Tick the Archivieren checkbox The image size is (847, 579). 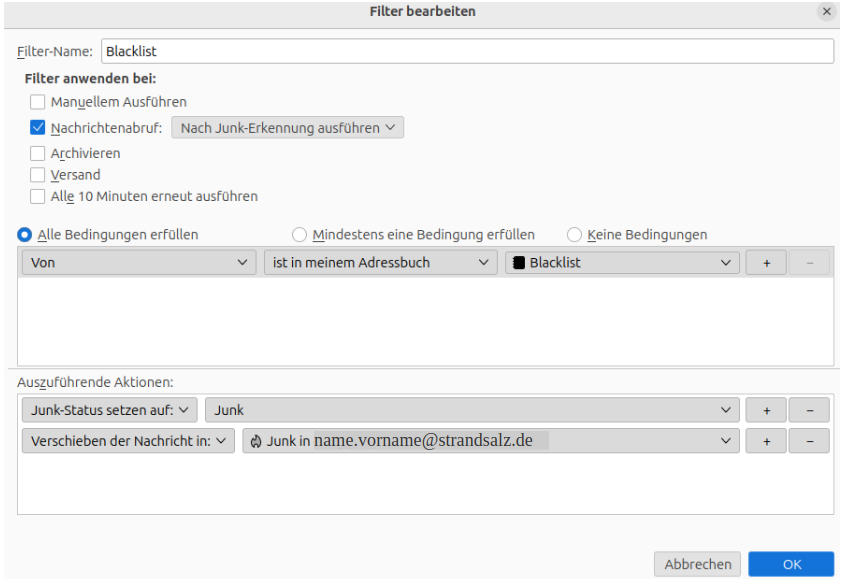click(38, 154)
